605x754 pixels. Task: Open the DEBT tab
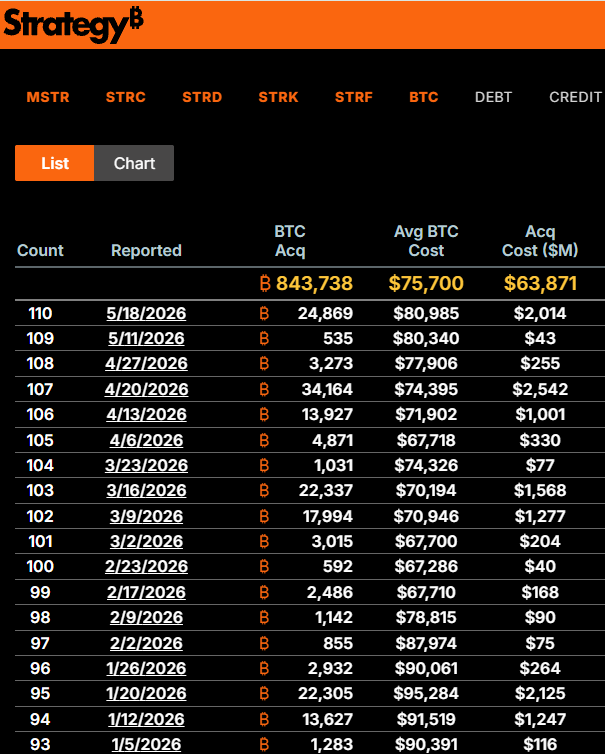click(x=493, y=97)
